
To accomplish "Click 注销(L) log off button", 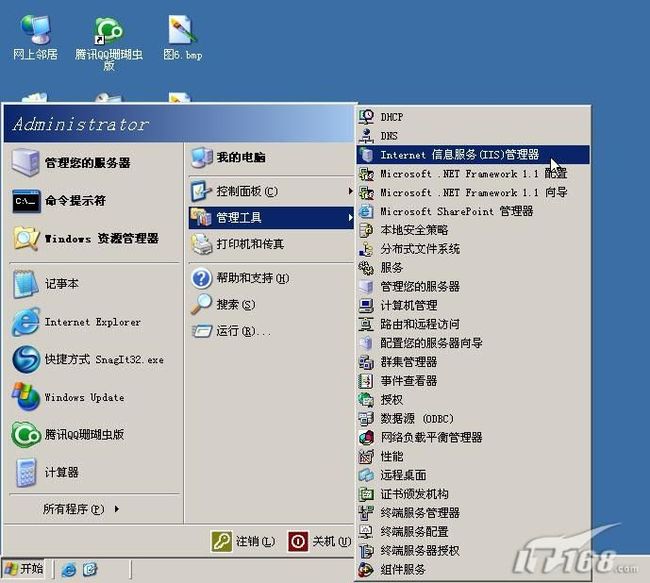I will [243, 542].
